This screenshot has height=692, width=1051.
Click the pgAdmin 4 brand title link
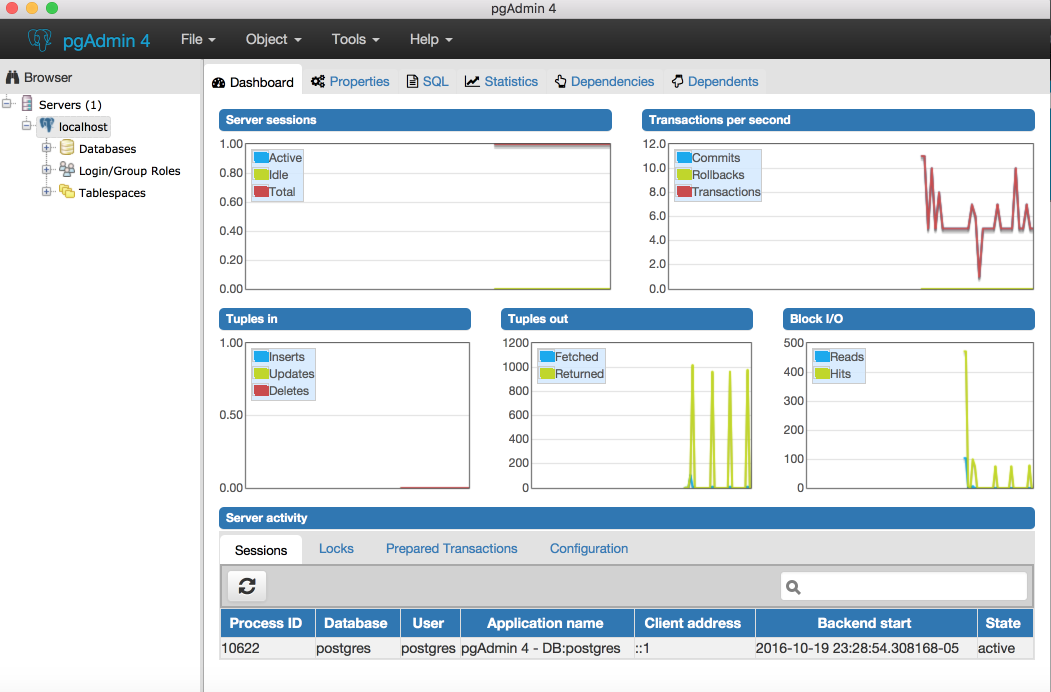pos(106,41)
